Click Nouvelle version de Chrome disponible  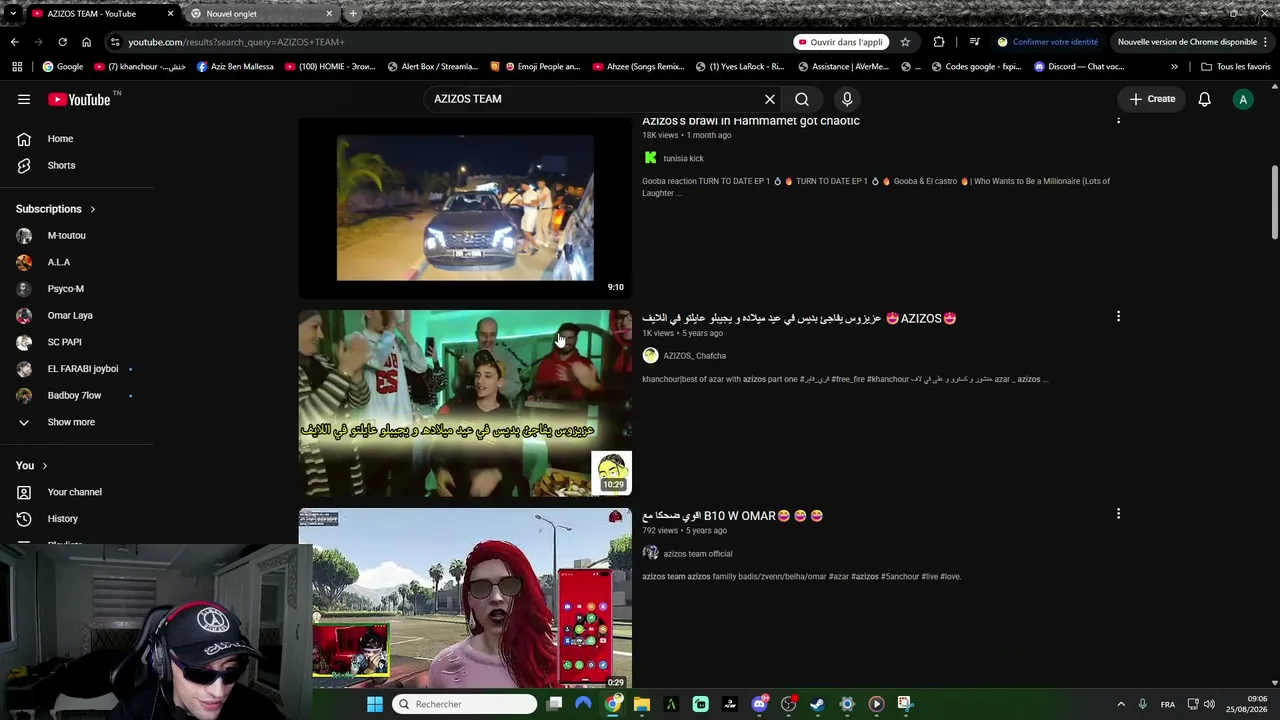1187,42
